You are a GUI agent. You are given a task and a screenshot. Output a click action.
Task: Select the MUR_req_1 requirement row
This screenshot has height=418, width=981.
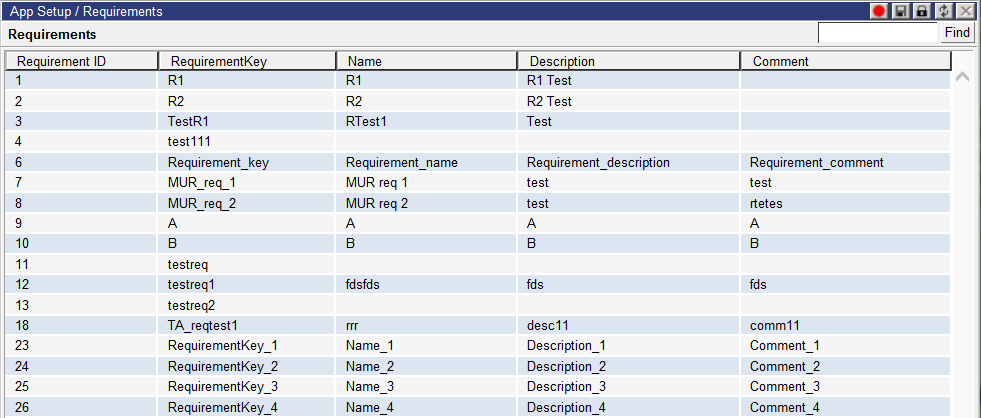478,183
